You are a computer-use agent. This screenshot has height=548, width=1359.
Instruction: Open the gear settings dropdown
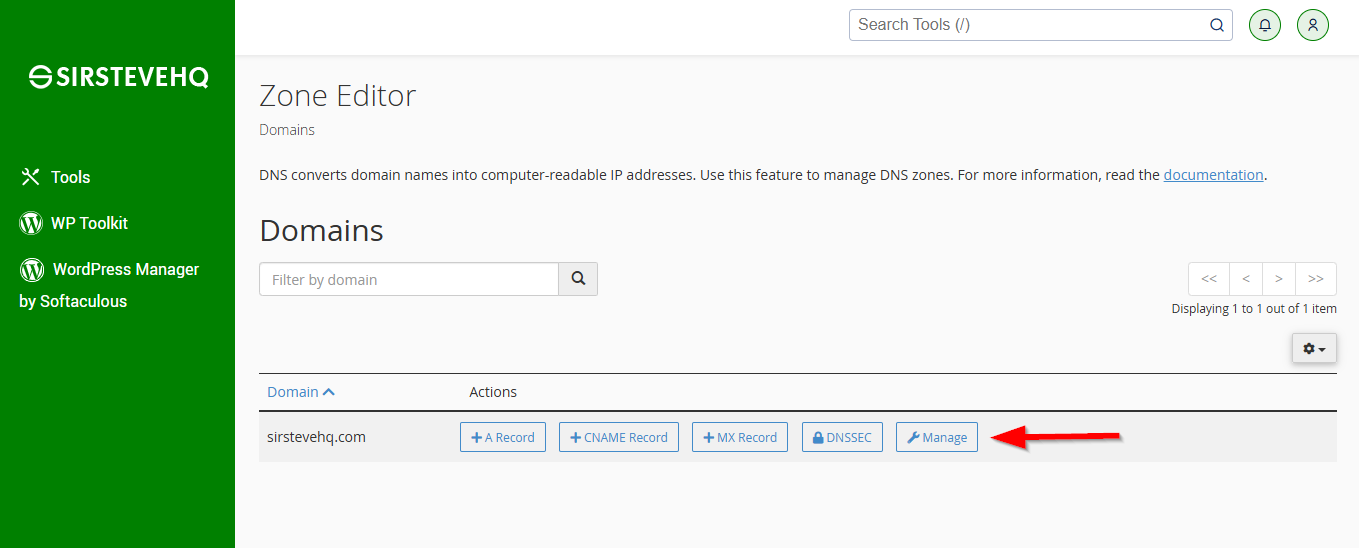pos(1314,348)
